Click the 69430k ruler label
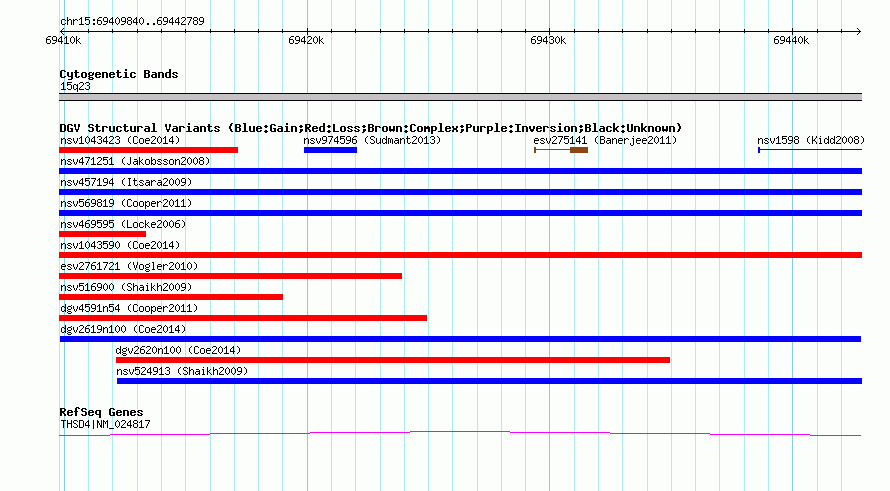The image size is (890, 491). click(548, 40)
